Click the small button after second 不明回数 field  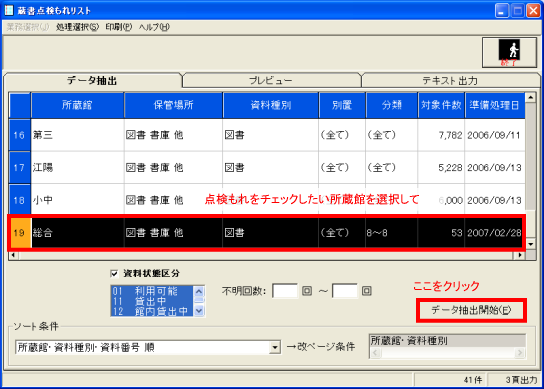click(367, 291)
